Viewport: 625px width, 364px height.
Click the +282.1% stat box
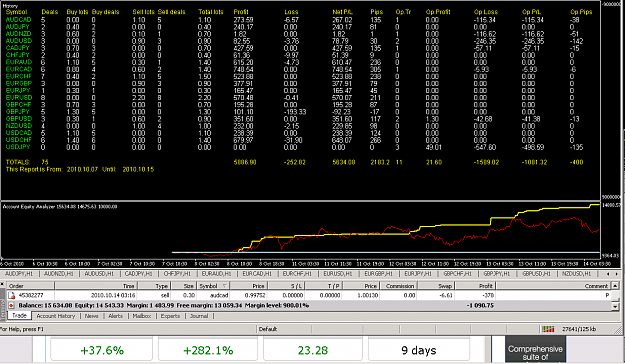[208, 350]
